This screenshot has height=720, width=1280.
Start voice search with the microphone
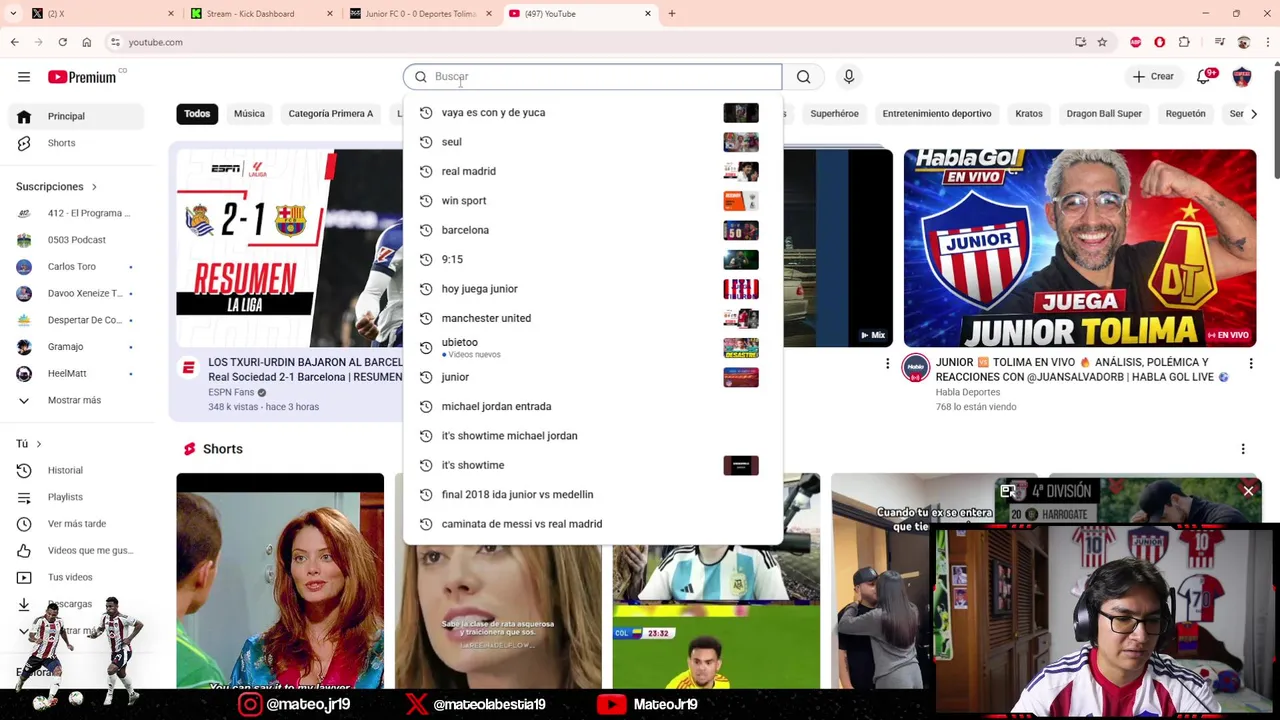click(849, 77)
